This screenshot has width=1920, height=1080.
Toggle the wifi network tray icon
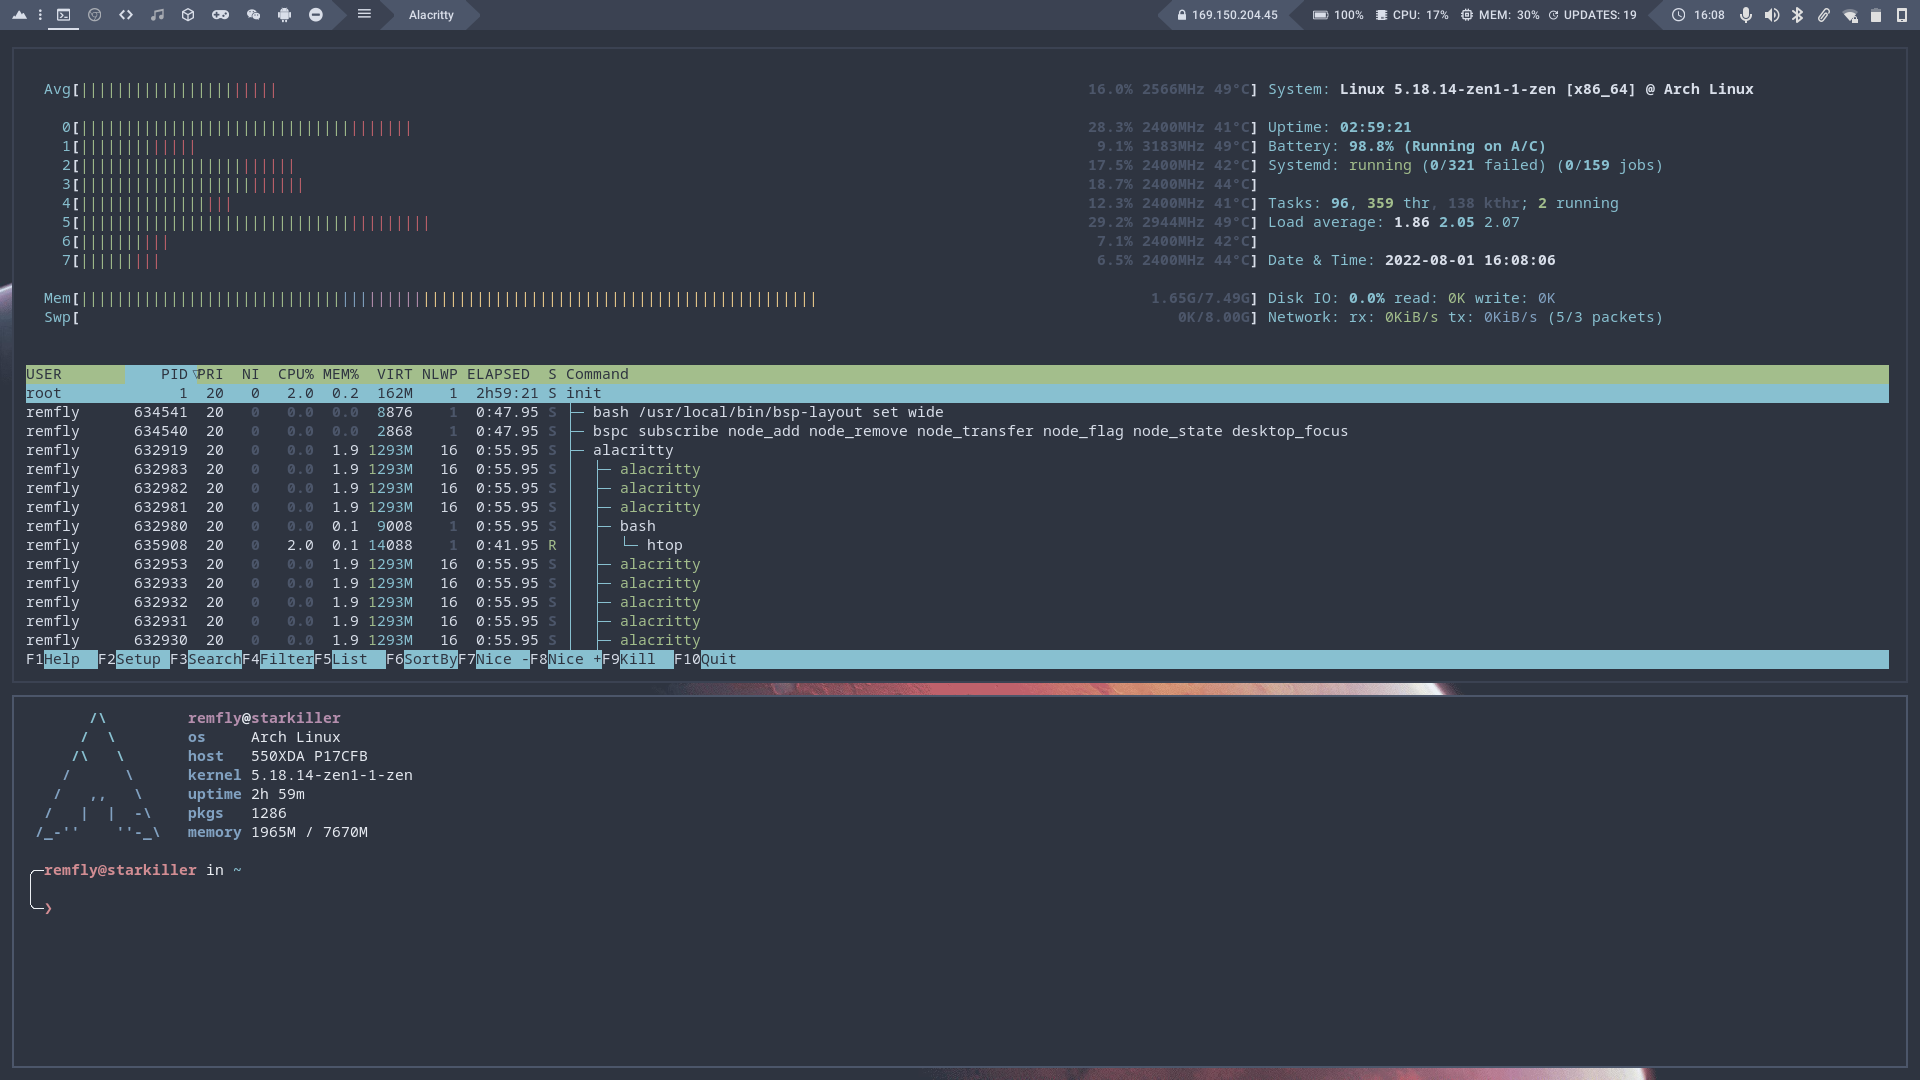coord(1850,15)
